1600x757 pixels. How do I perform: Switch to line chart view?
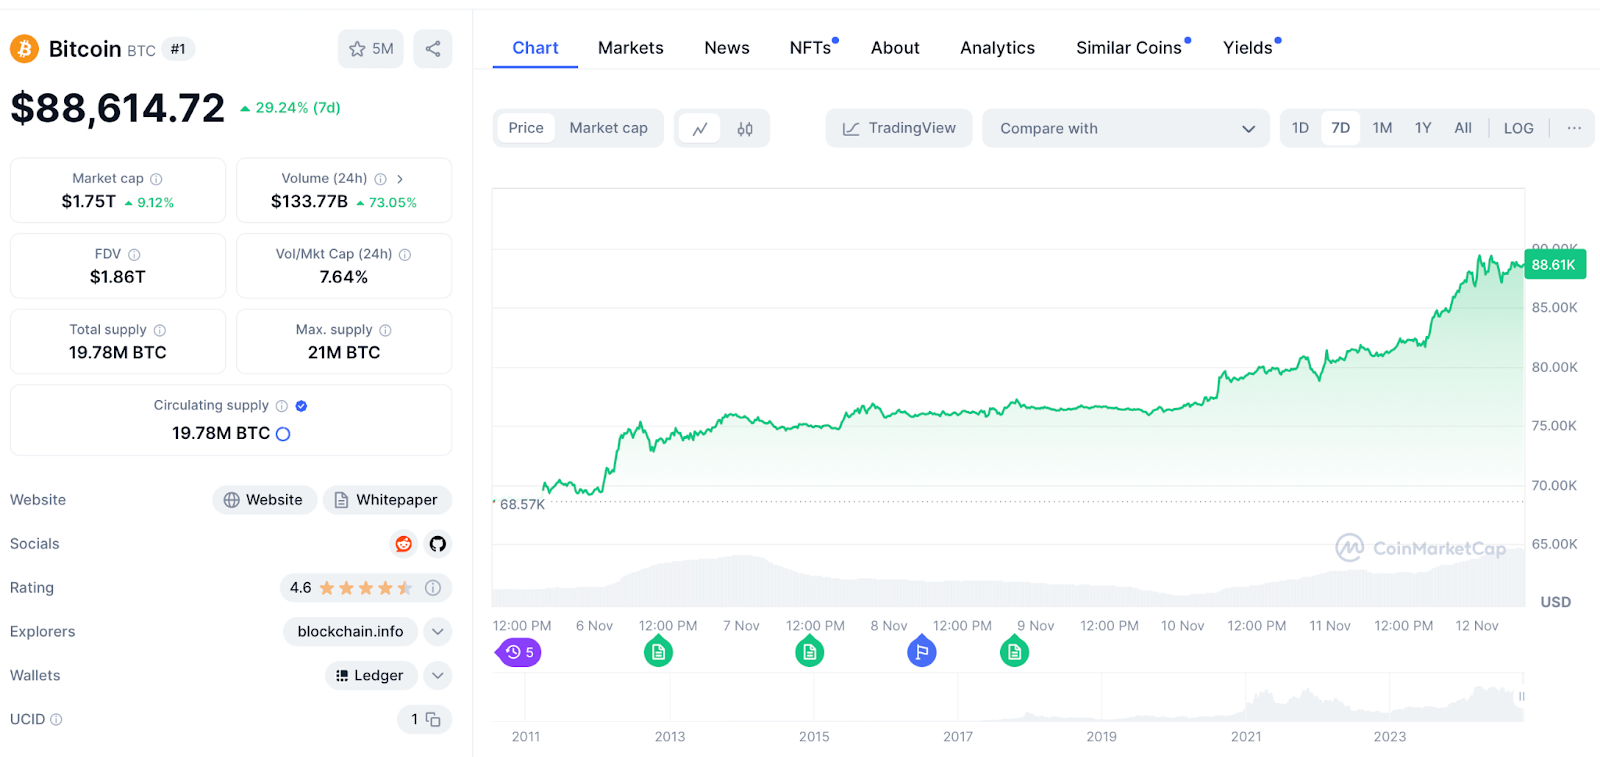pyautogui.click(x=700, y=128)
